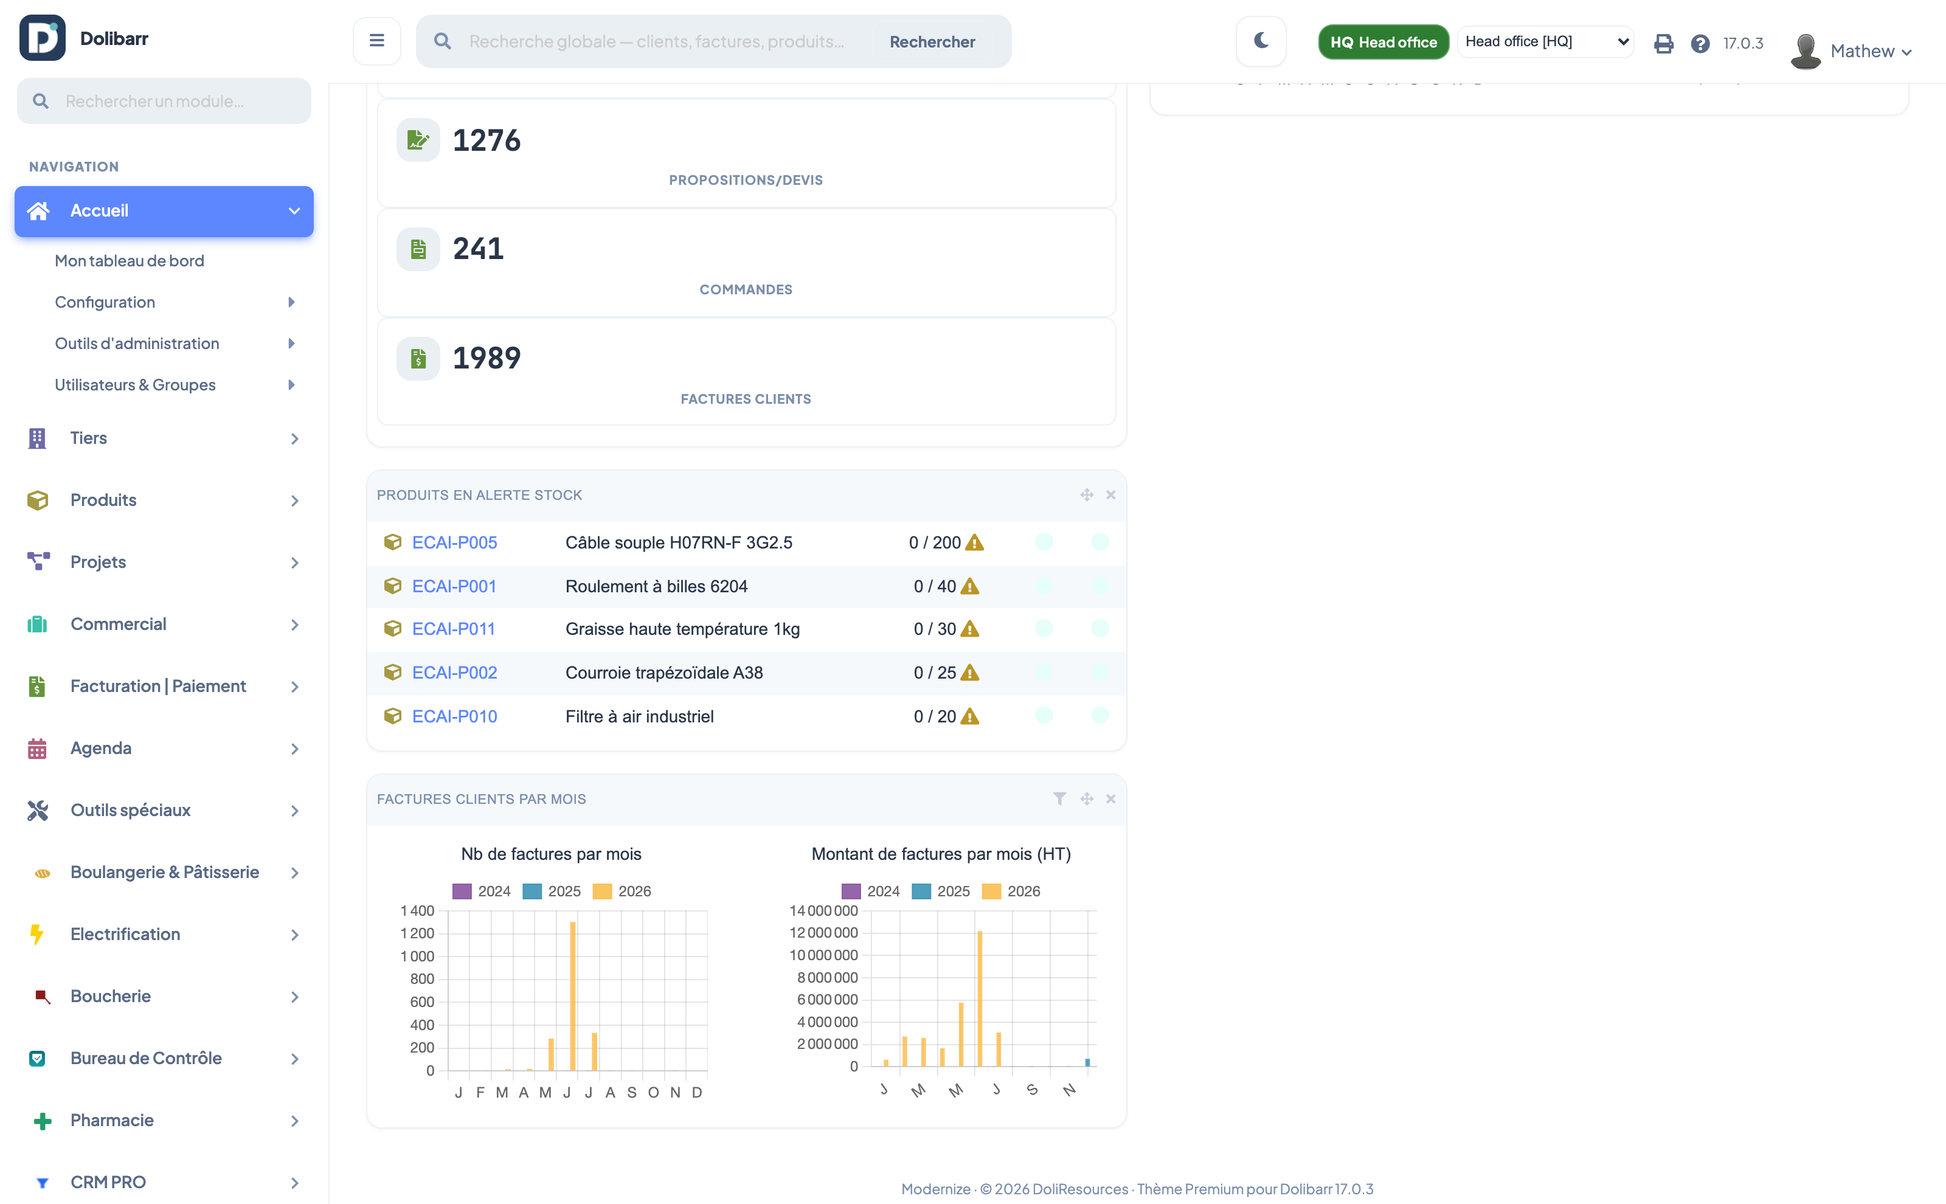Click the Dolibarr logo icon

click(x=42, y=38)
